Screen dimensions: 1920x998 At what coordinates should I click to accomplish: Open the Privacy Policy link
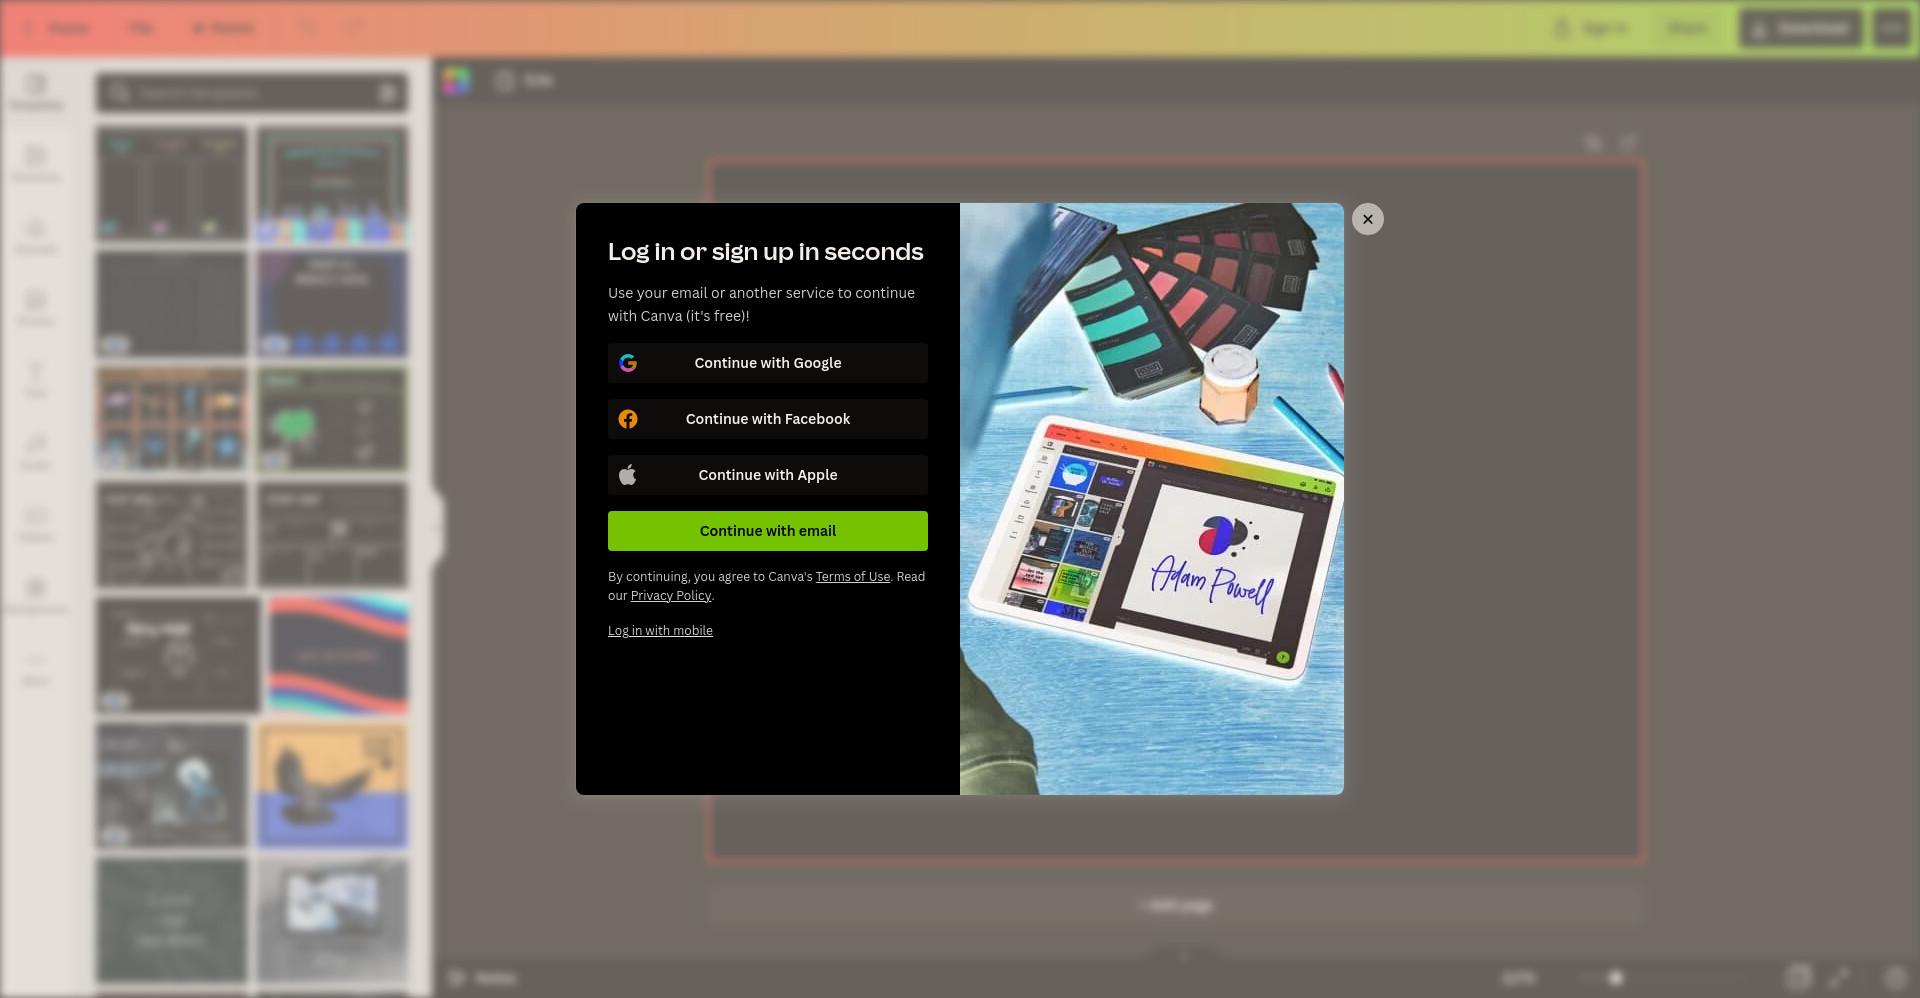pos(670,596)
